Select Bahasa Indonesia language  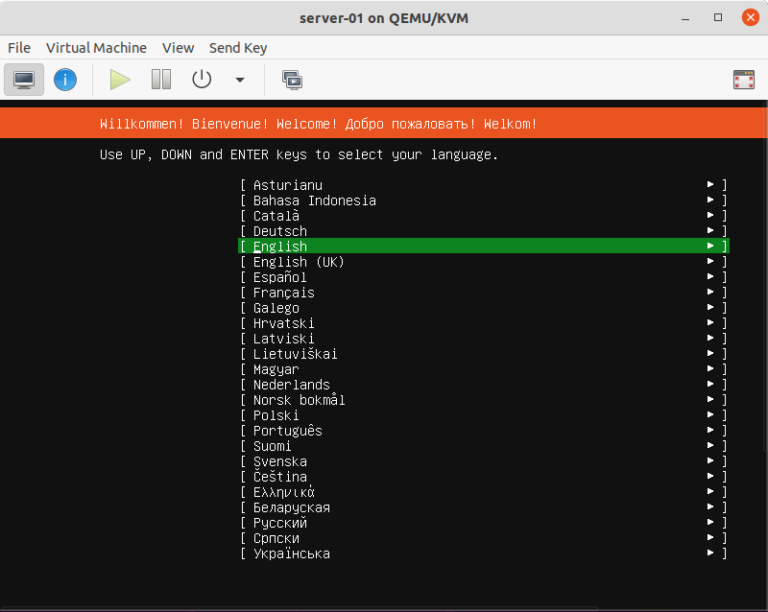pos(483,200)
